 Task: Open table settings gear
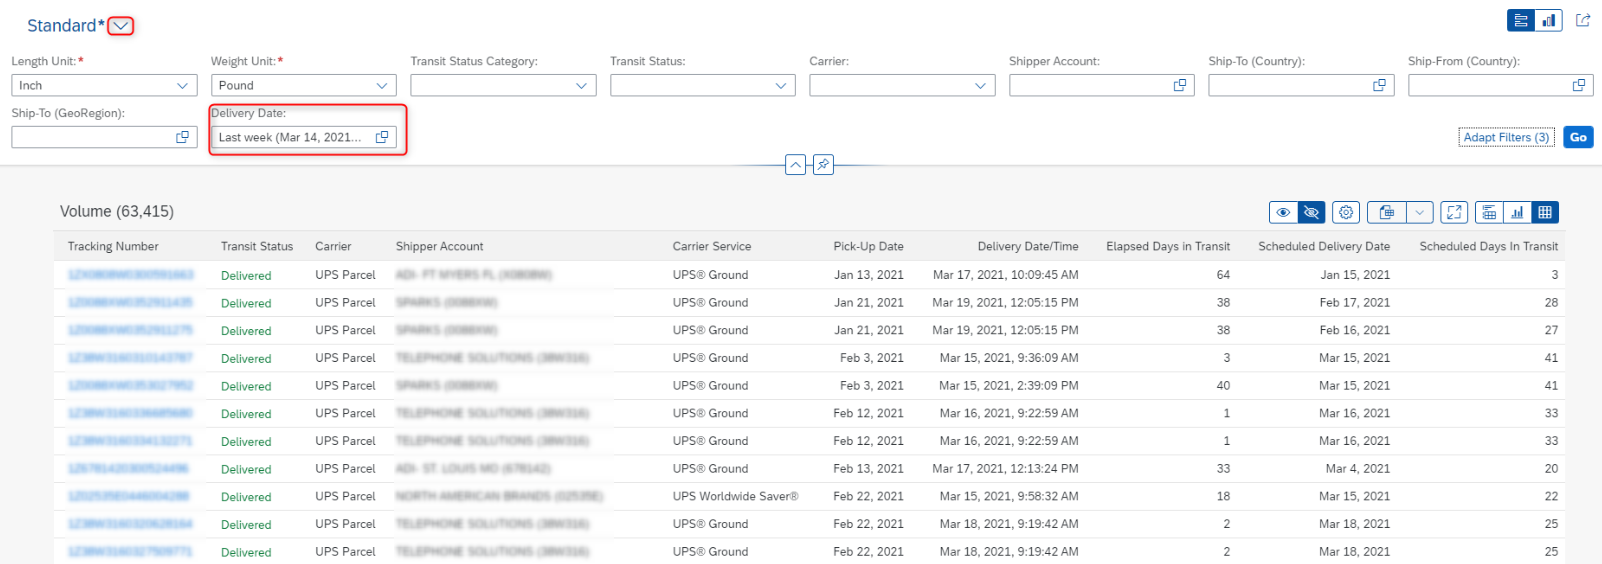point(1346,212)
